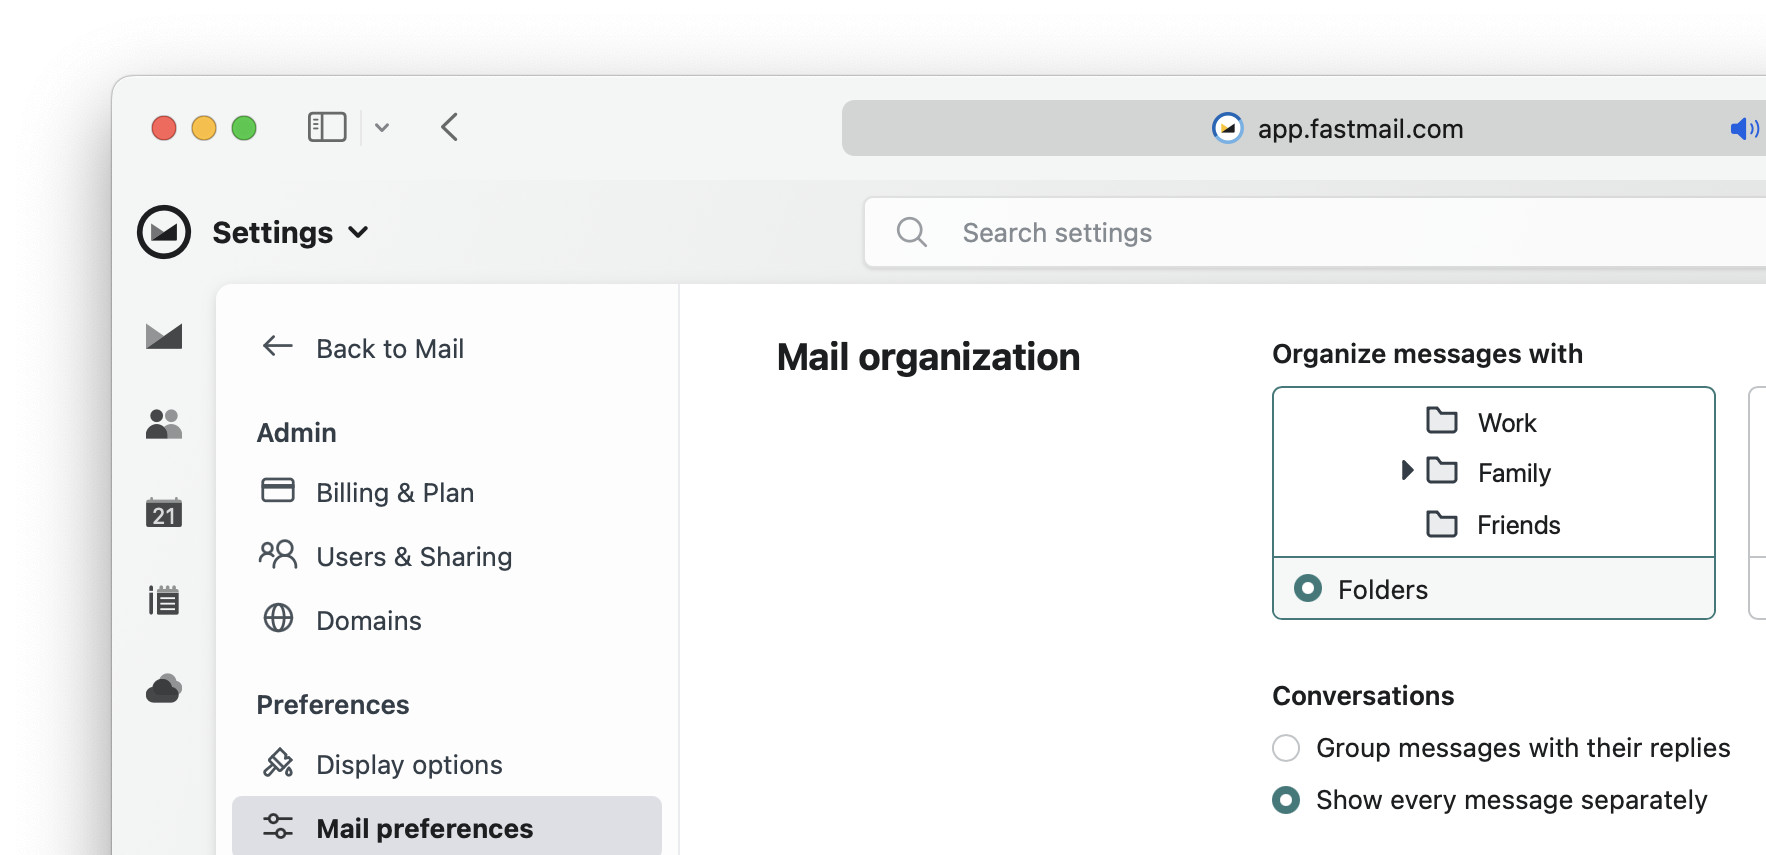
Task: Click the left arrow icon beside Back to Mail
Action: pos(278,346)
